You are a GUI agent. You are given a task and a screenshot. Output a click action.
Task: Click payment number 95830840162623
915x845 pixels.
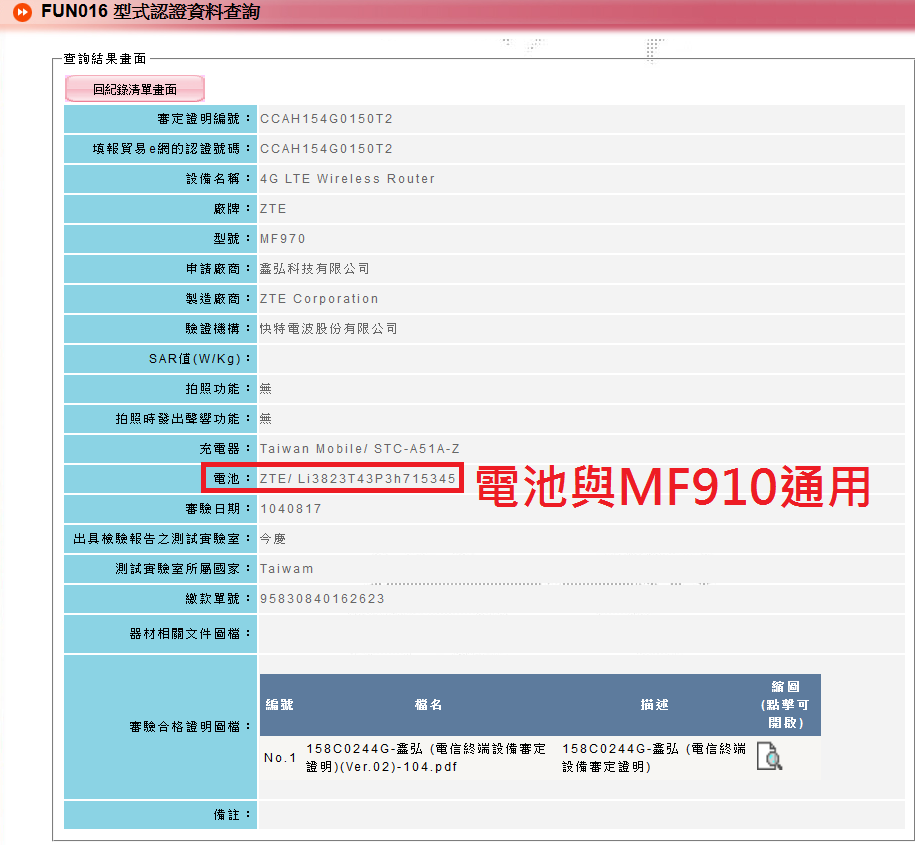pyautogui.click(x=322, y=599)
